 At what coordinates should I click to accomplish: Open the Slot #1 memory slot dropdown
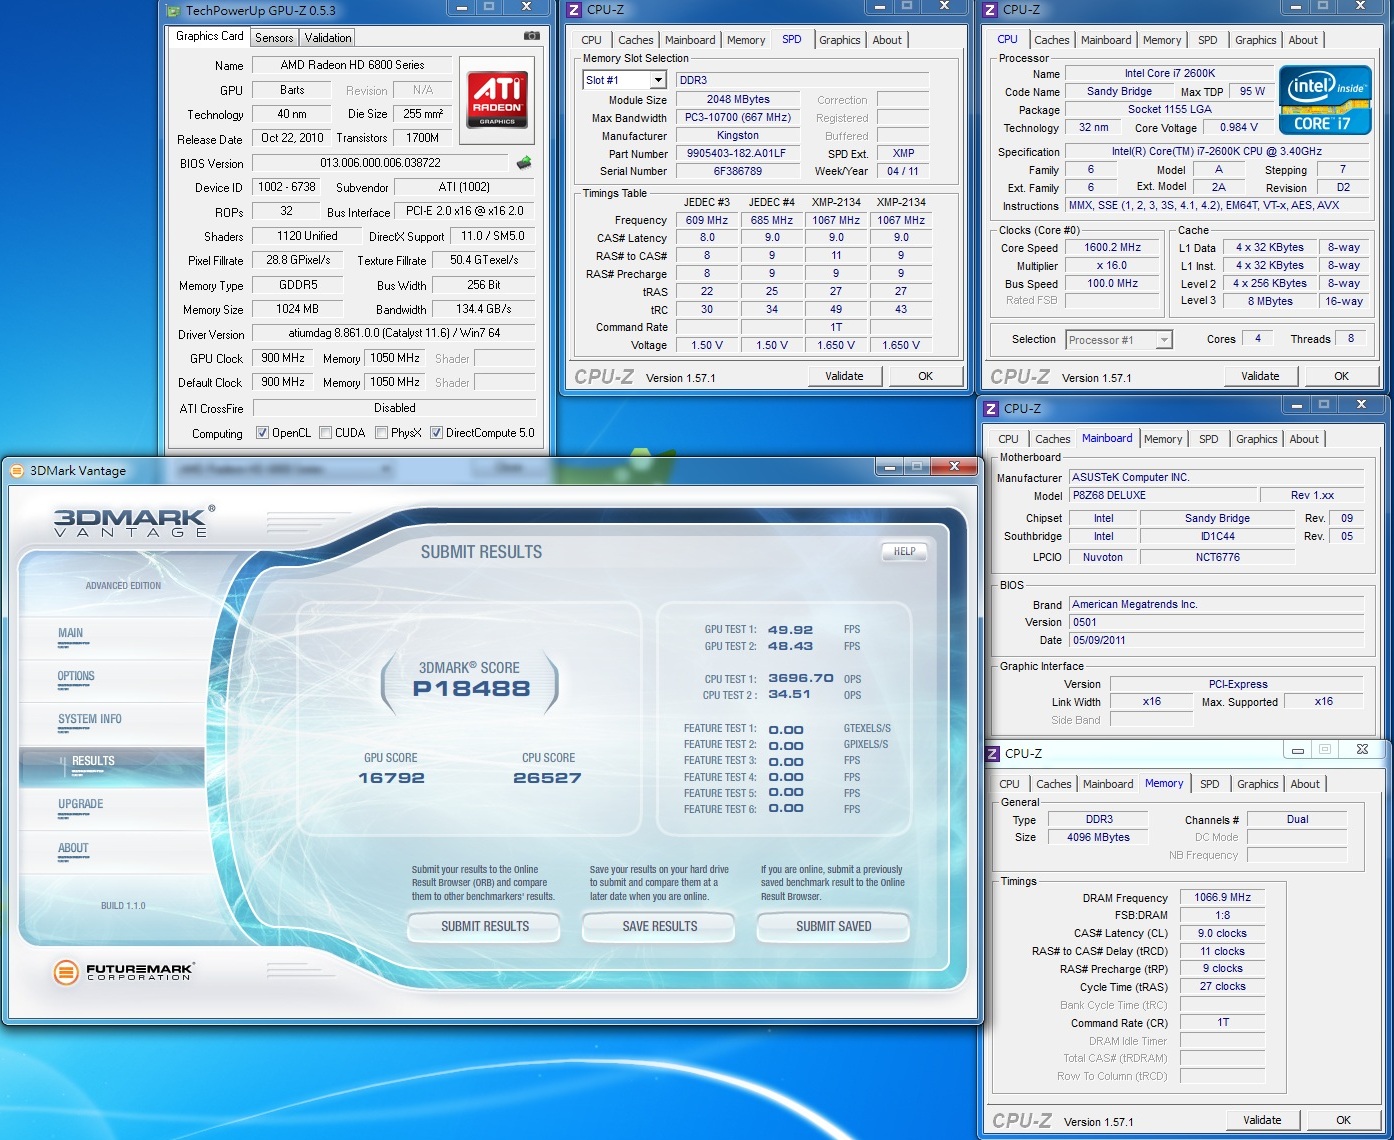(658, 80)
